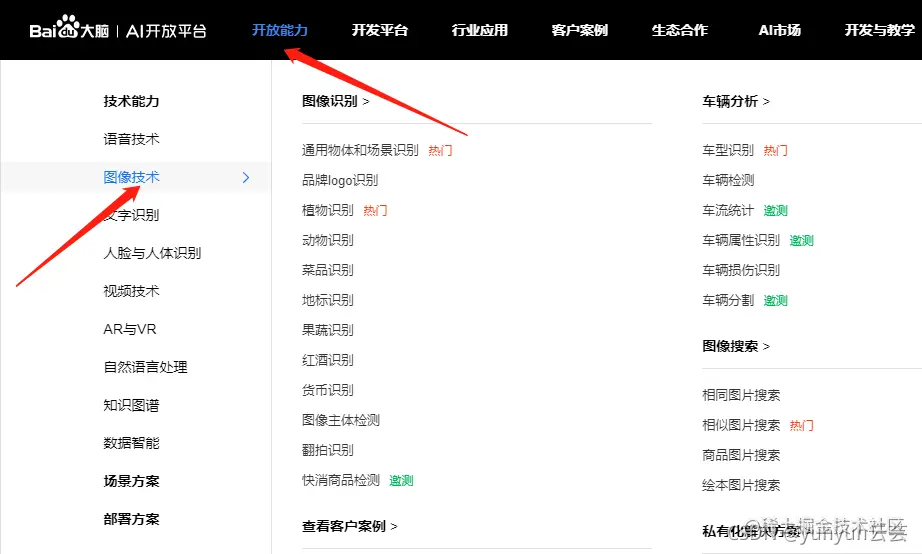
Task: Select 视频技术 in the sidebar
Action: click(131, 291)
